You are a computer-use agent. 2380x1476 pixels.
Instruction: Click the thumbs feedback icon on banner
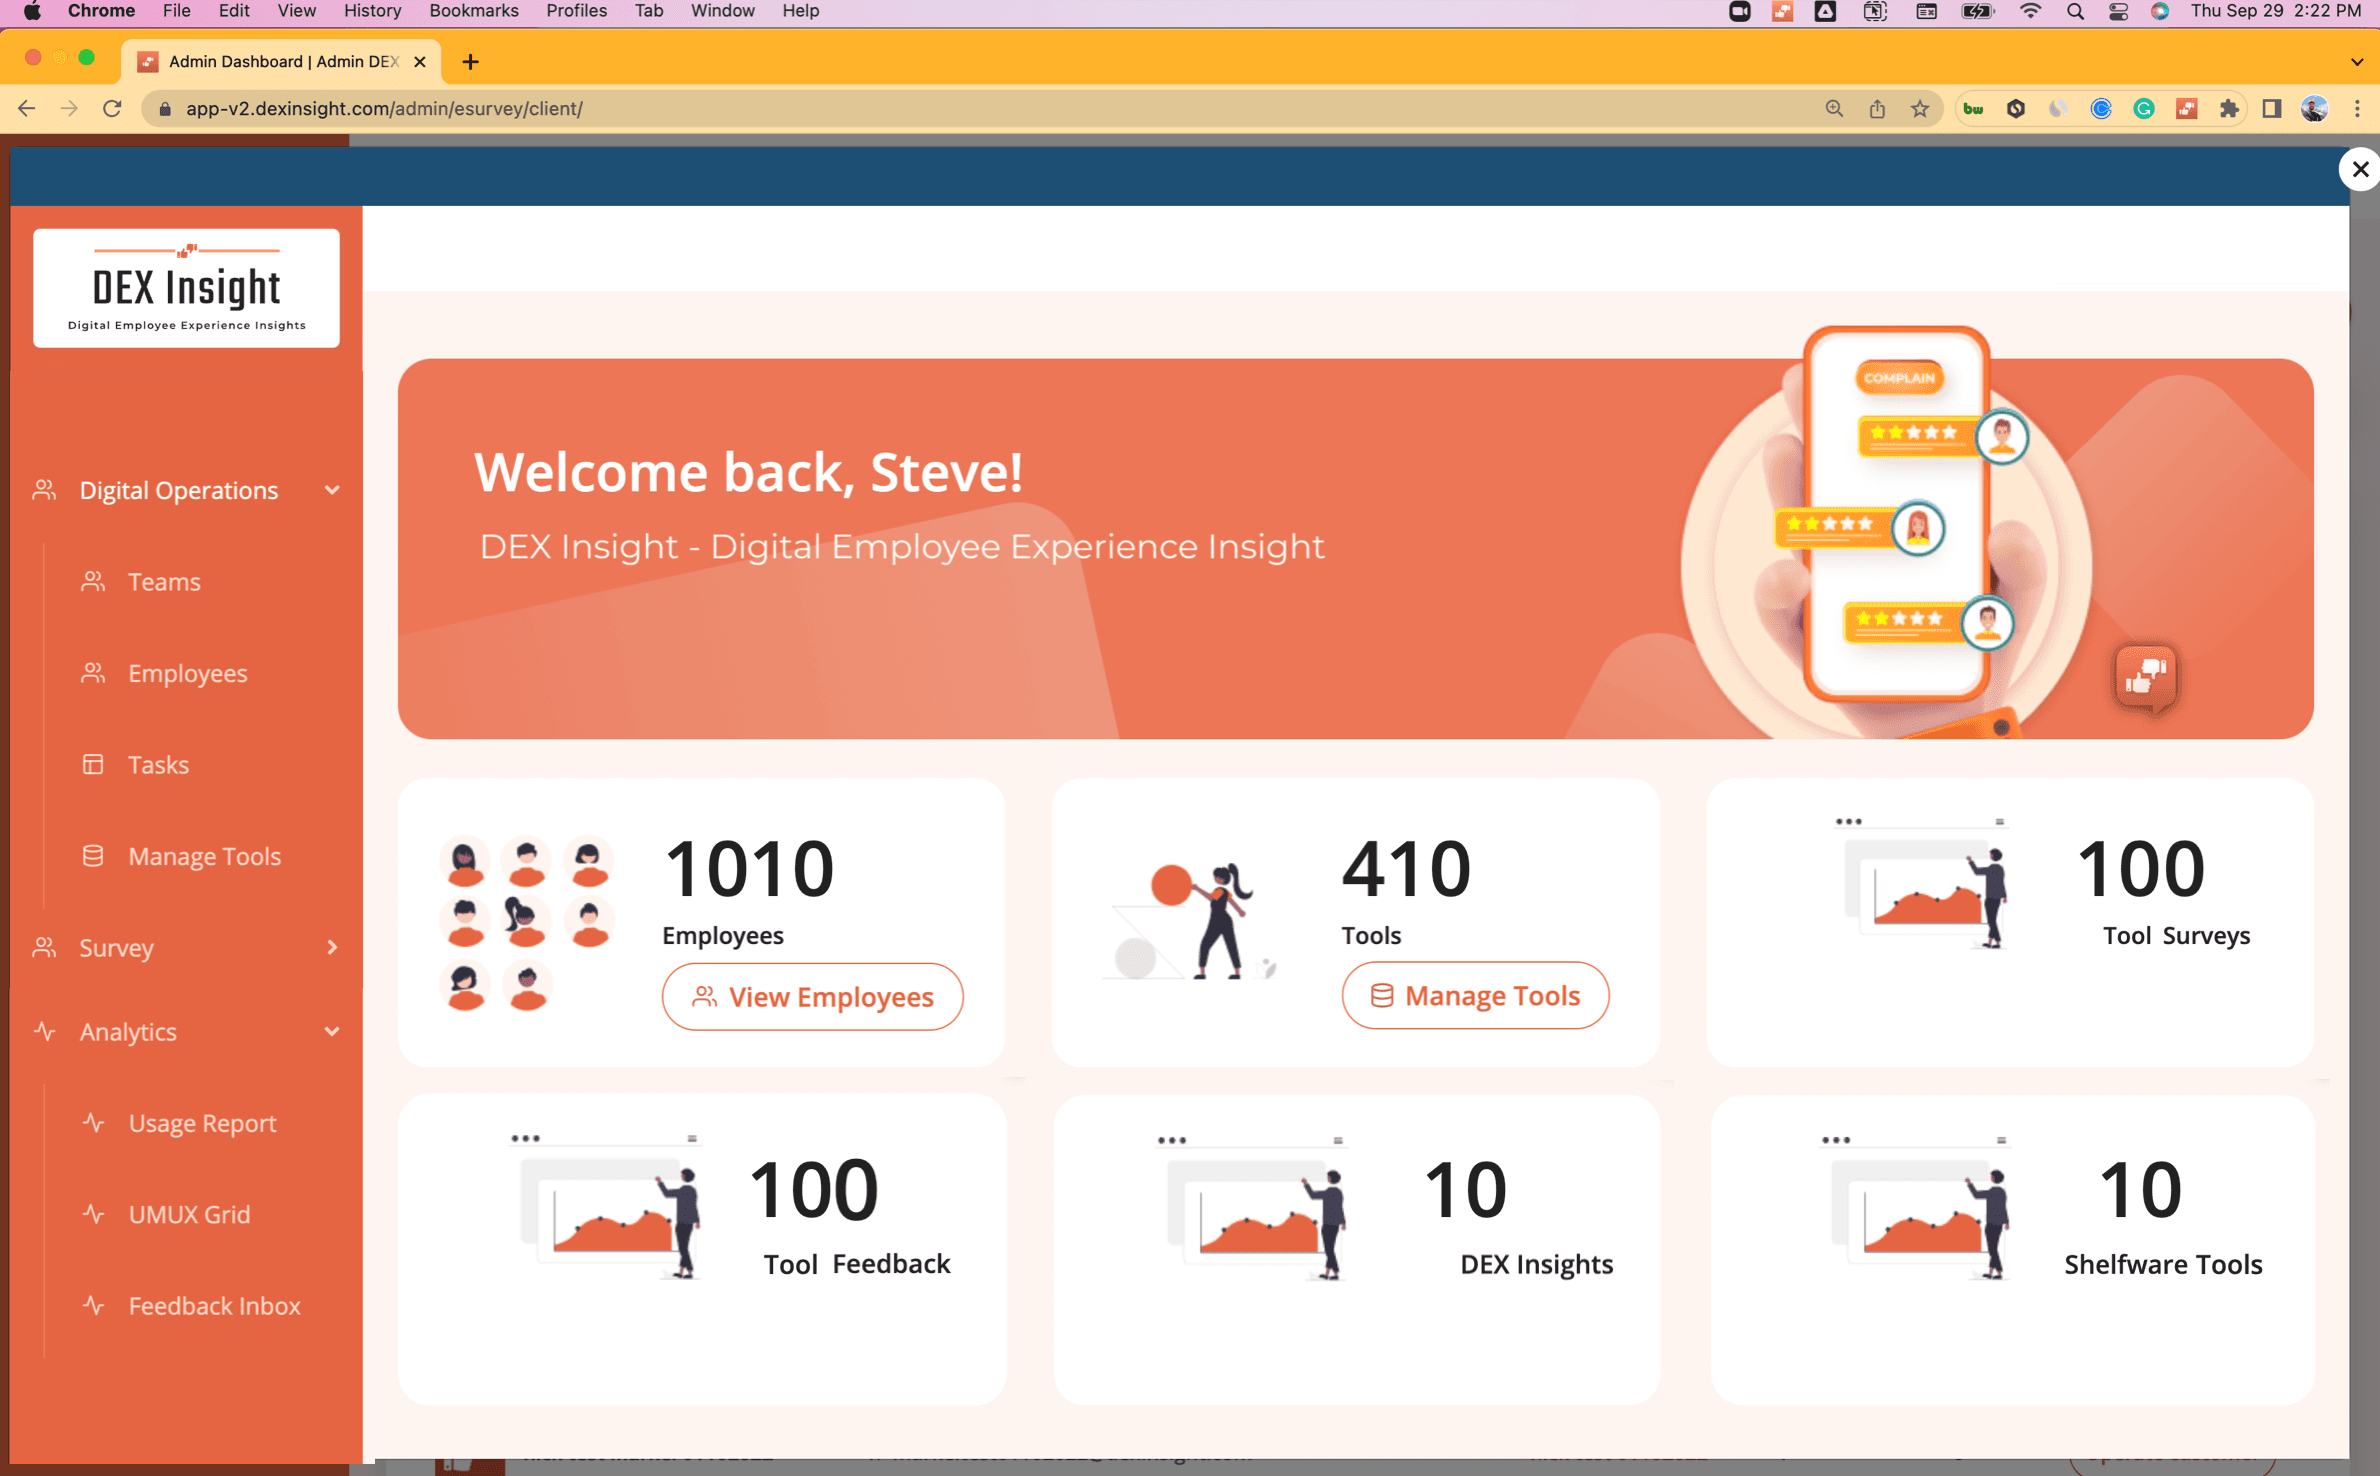click(2144, 678)
